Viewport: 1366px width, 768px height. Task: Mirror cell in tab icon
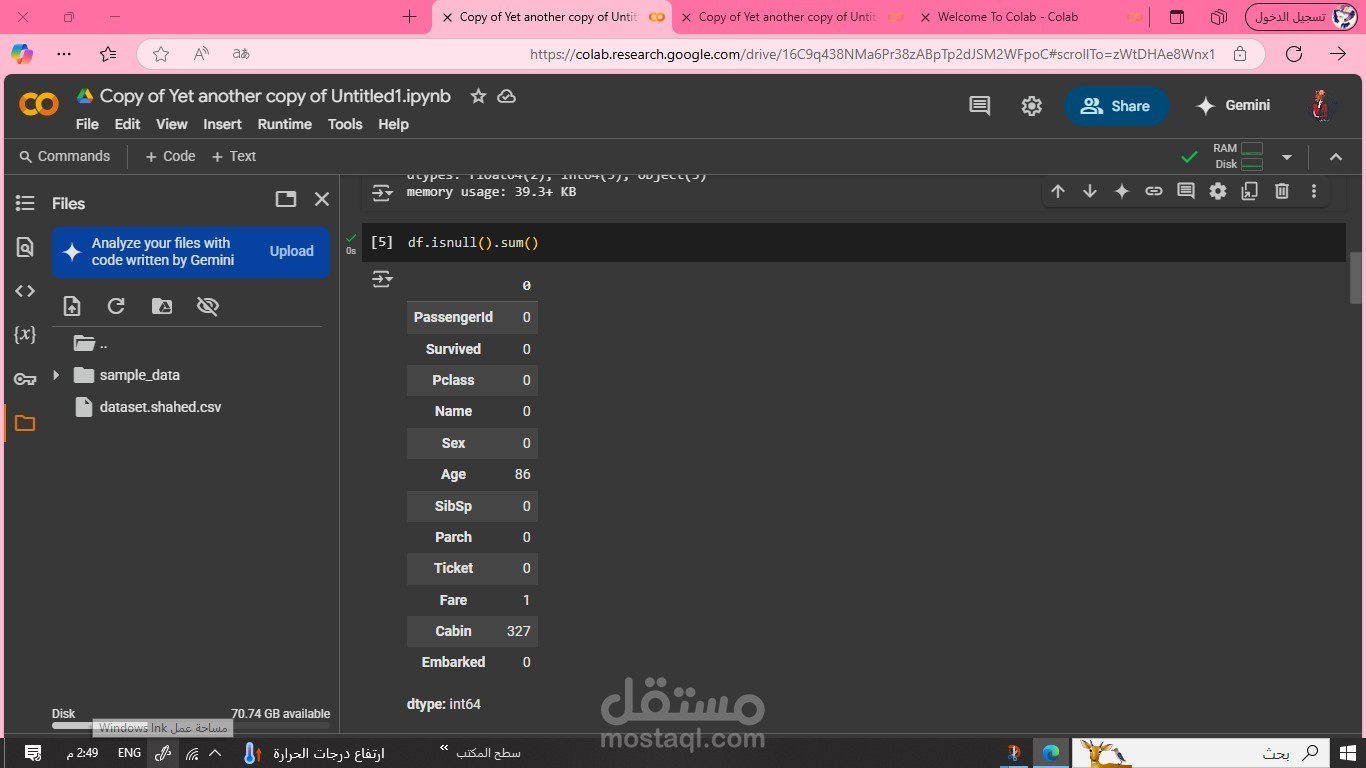[1250, 191]
